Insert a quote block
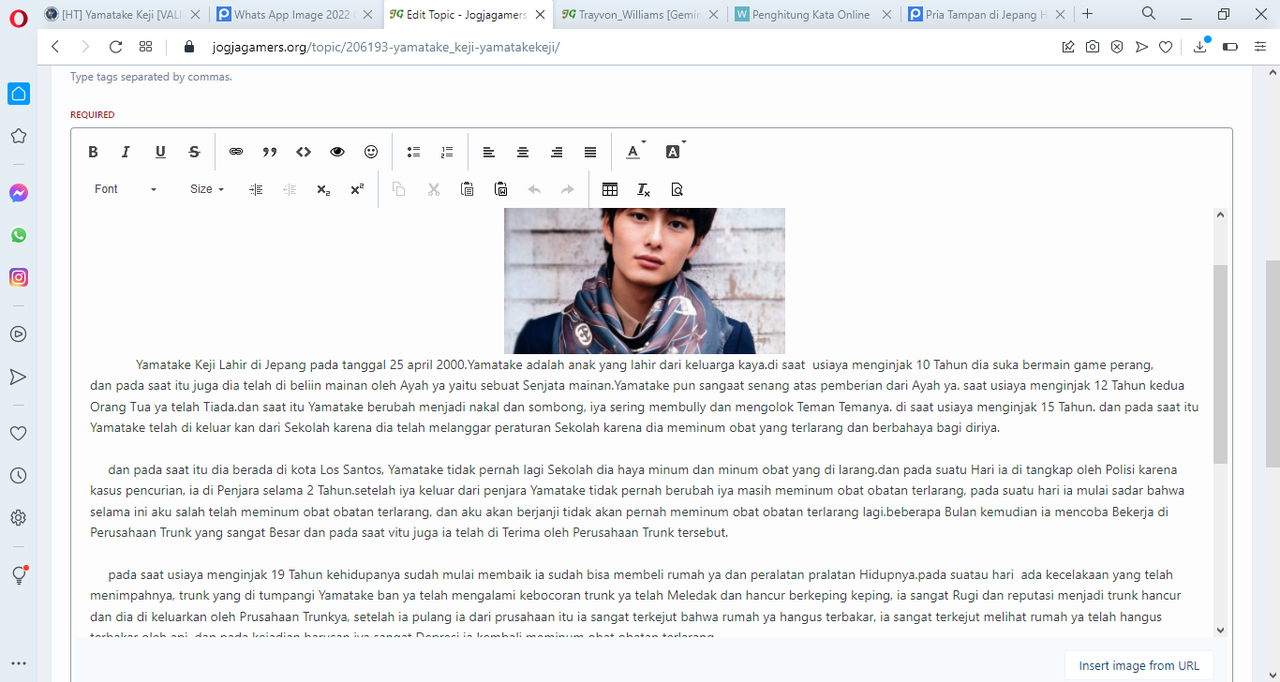This screenshot has height=682, width=1280. pos(270,152)
